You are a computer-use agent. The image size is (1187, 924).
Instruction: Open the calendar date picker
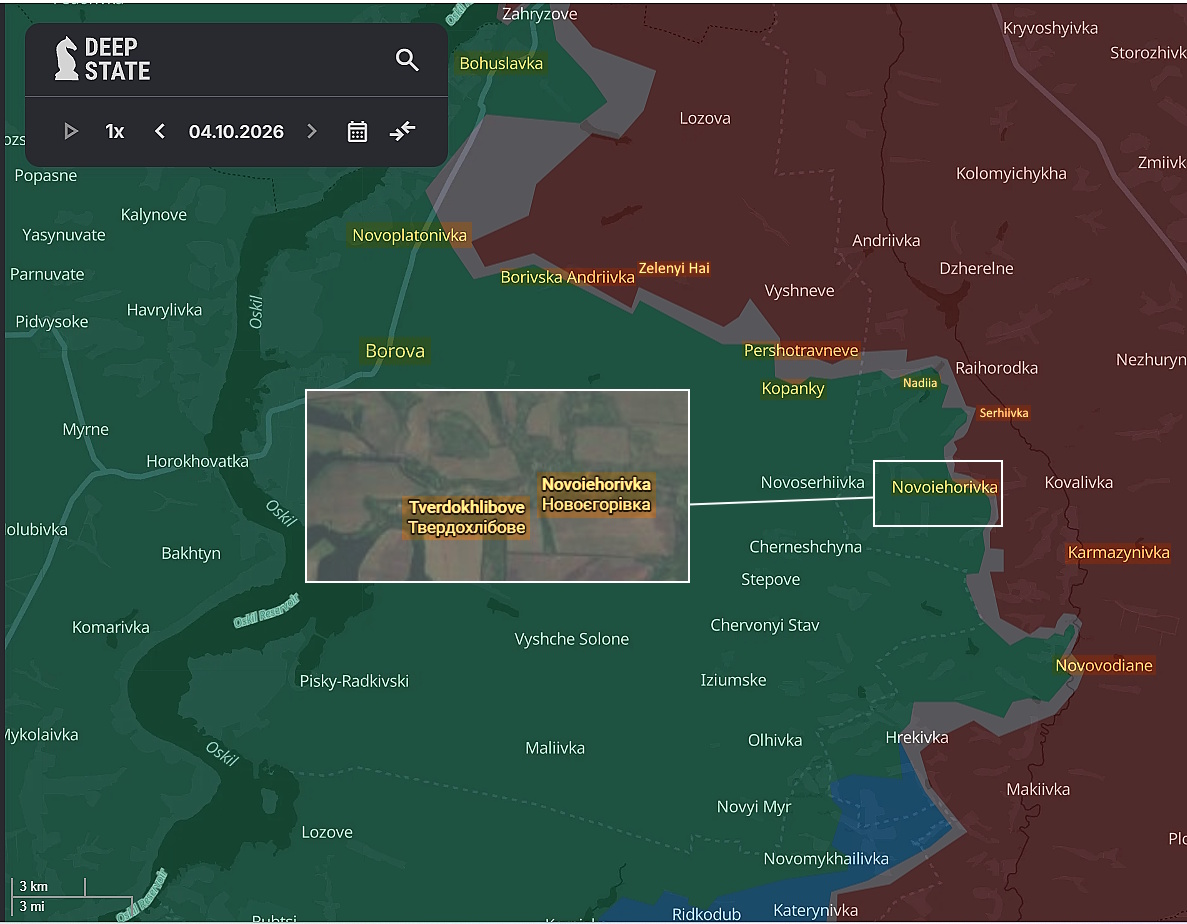[357, 132]
